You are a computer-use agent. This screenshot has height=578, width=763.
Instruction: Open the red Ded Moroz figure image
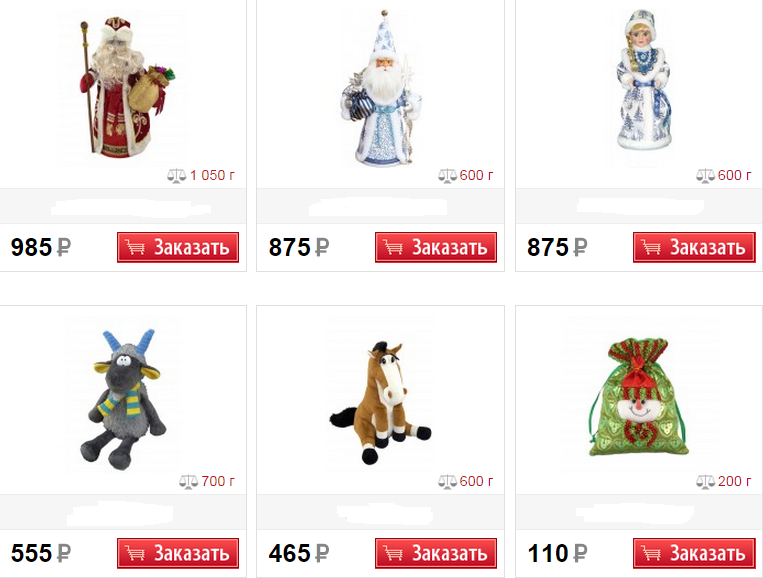point(125,87)
